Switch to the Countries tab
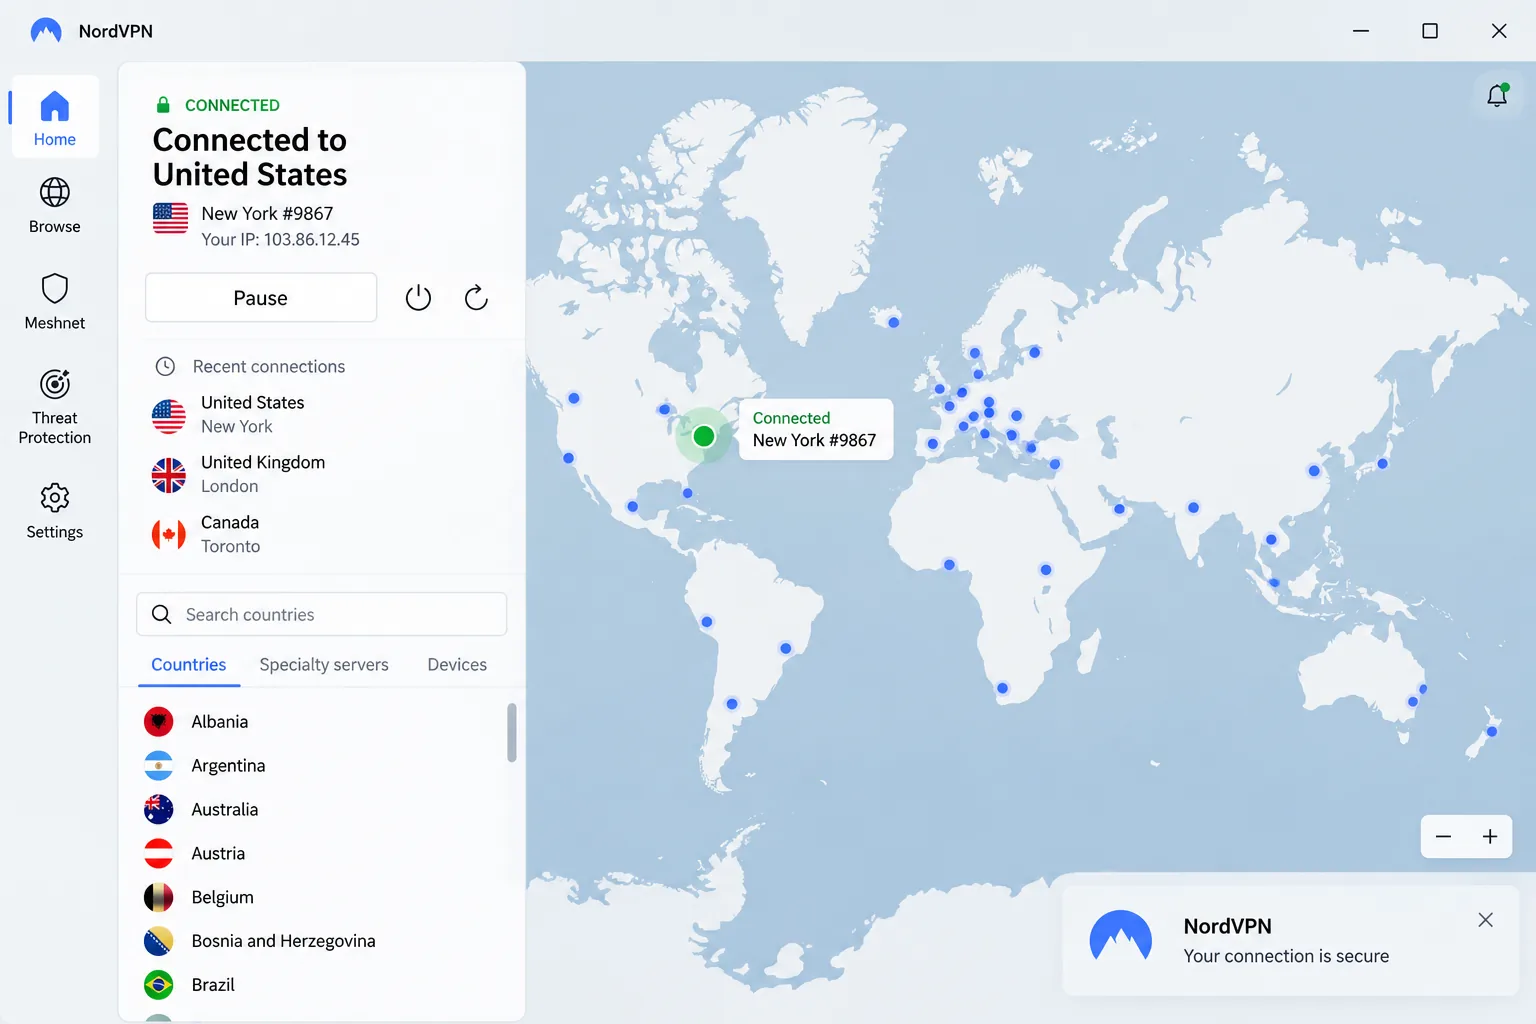Screen dimensions: 1536x1024 click(189, 665)
